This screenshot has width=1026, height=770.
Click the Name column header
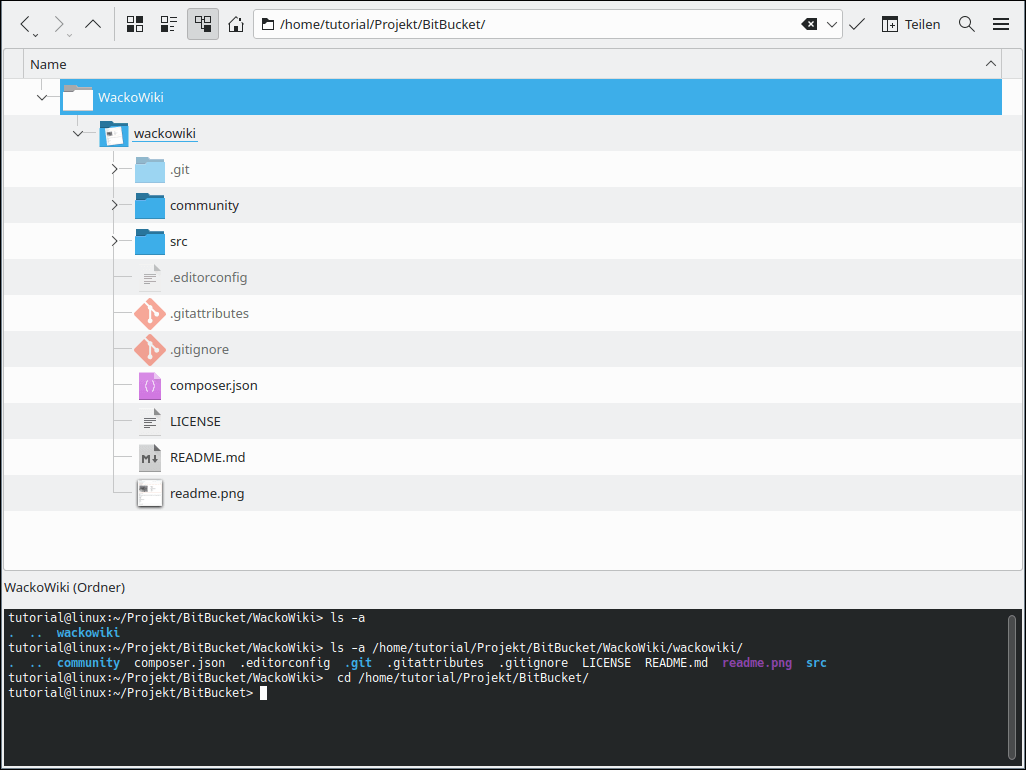48,64
